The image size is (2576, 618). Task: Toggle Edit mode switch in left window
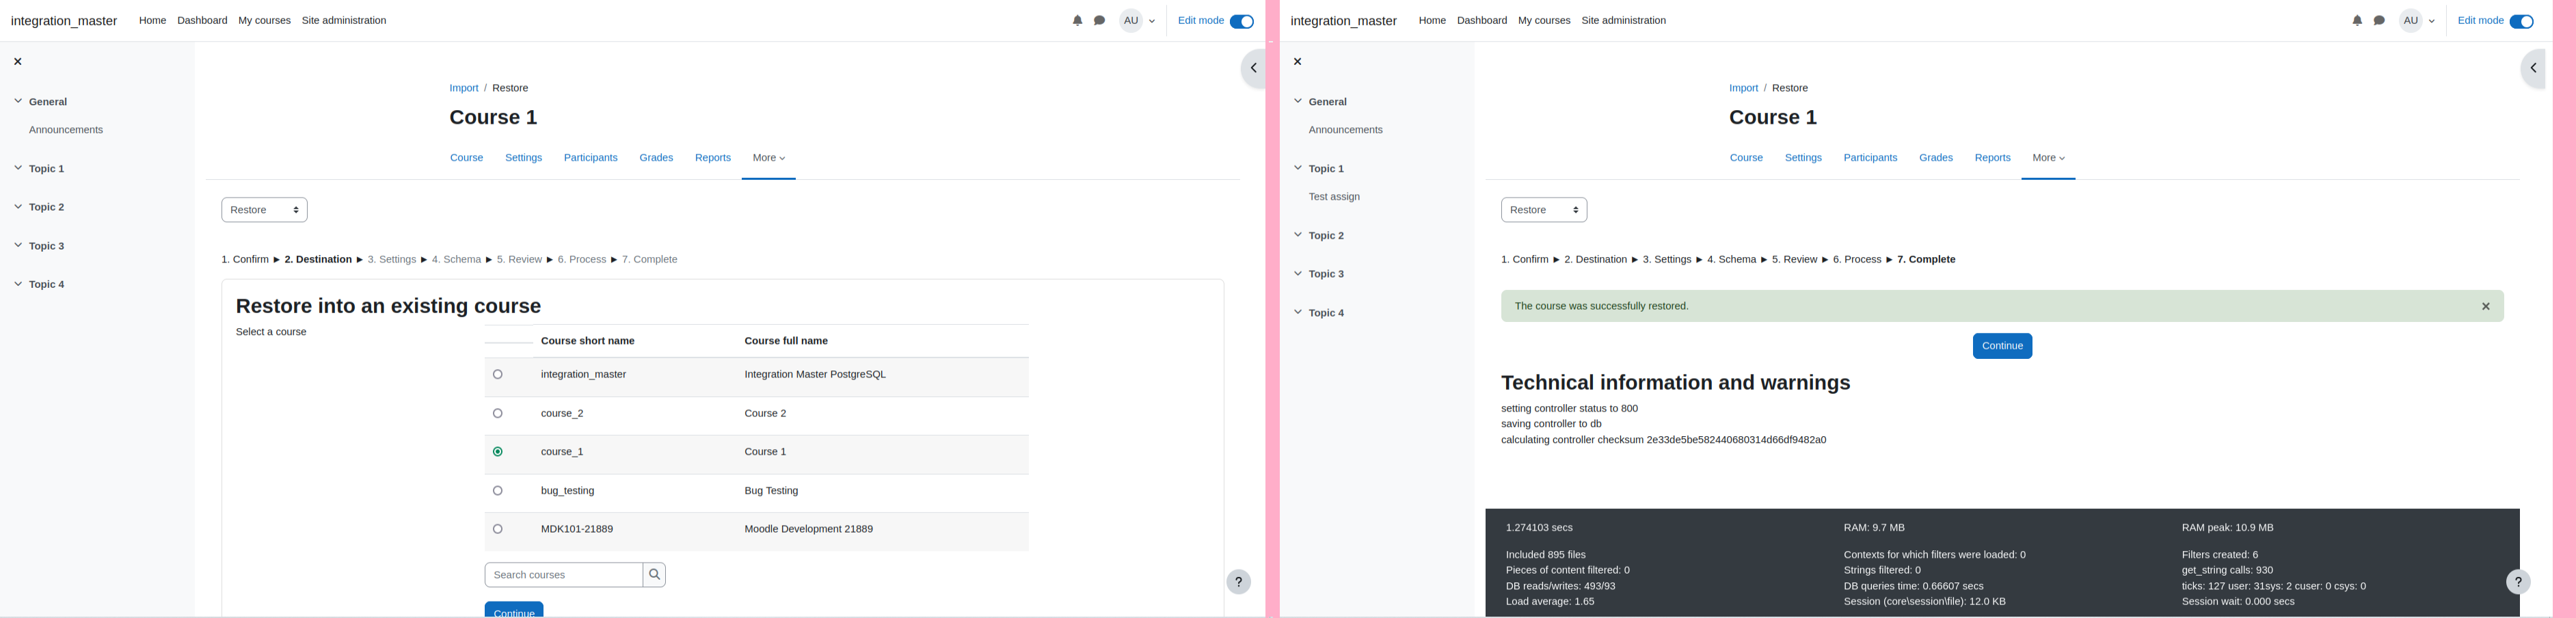coord(1242,22)
